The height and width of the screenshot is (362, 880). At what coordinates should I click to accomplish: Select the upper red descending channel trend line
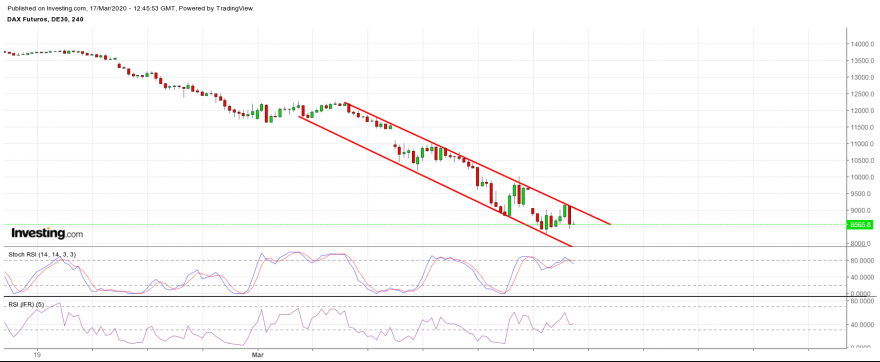[478, 164]
